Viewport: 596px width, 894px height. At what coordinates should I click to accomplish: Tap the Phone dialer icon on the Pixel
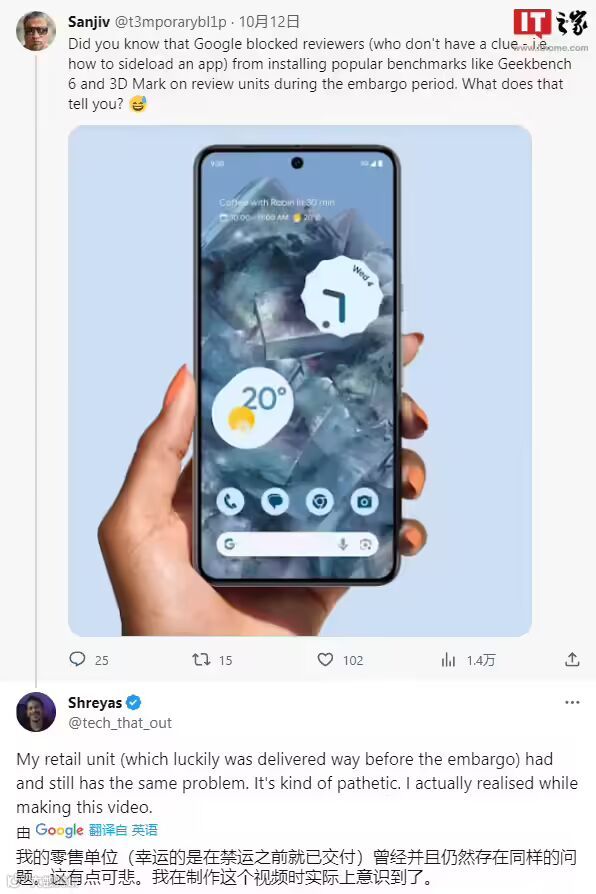click(230, 500)
